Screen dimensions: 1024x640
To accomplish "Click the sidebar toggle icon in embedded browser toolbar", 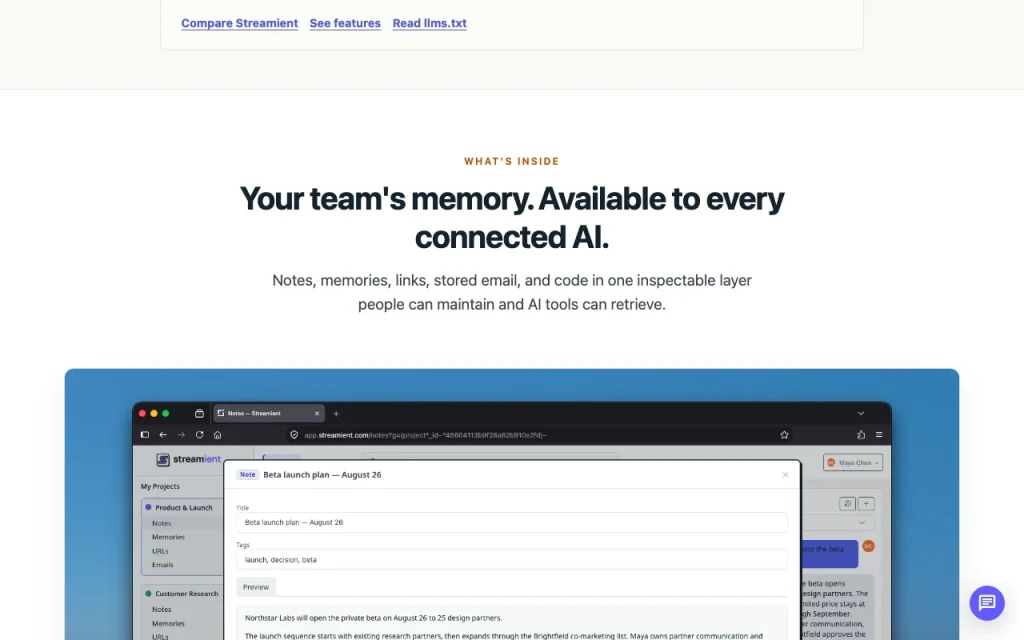I will pyautogui.click(x=145, y=435).
